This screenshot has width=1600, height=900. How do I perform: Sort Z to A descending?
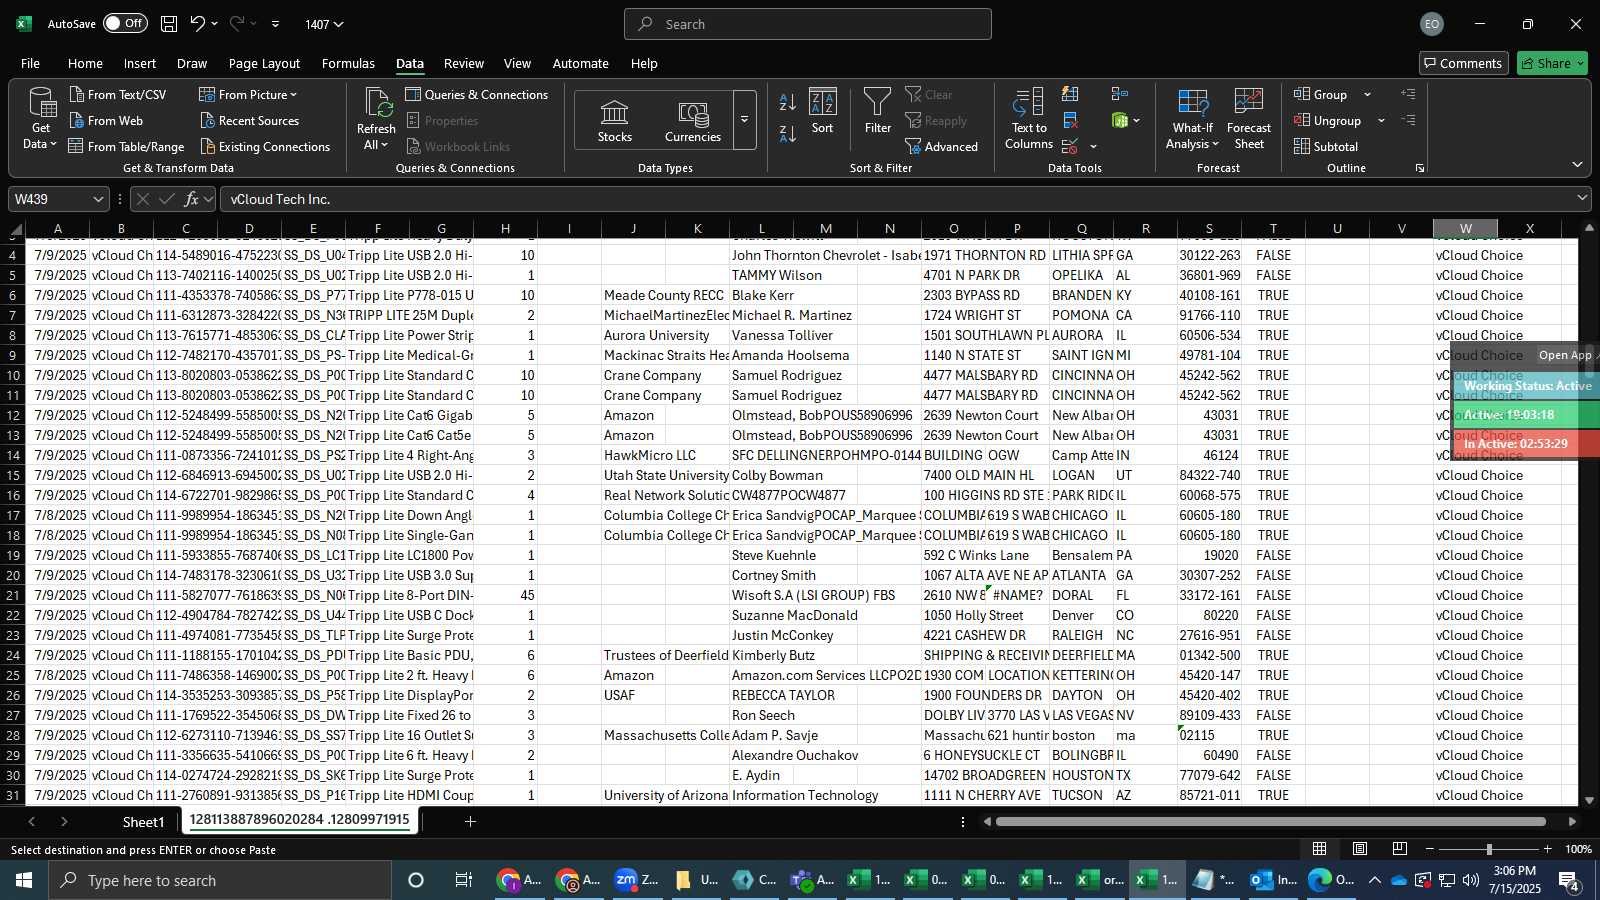pos(788,133)
